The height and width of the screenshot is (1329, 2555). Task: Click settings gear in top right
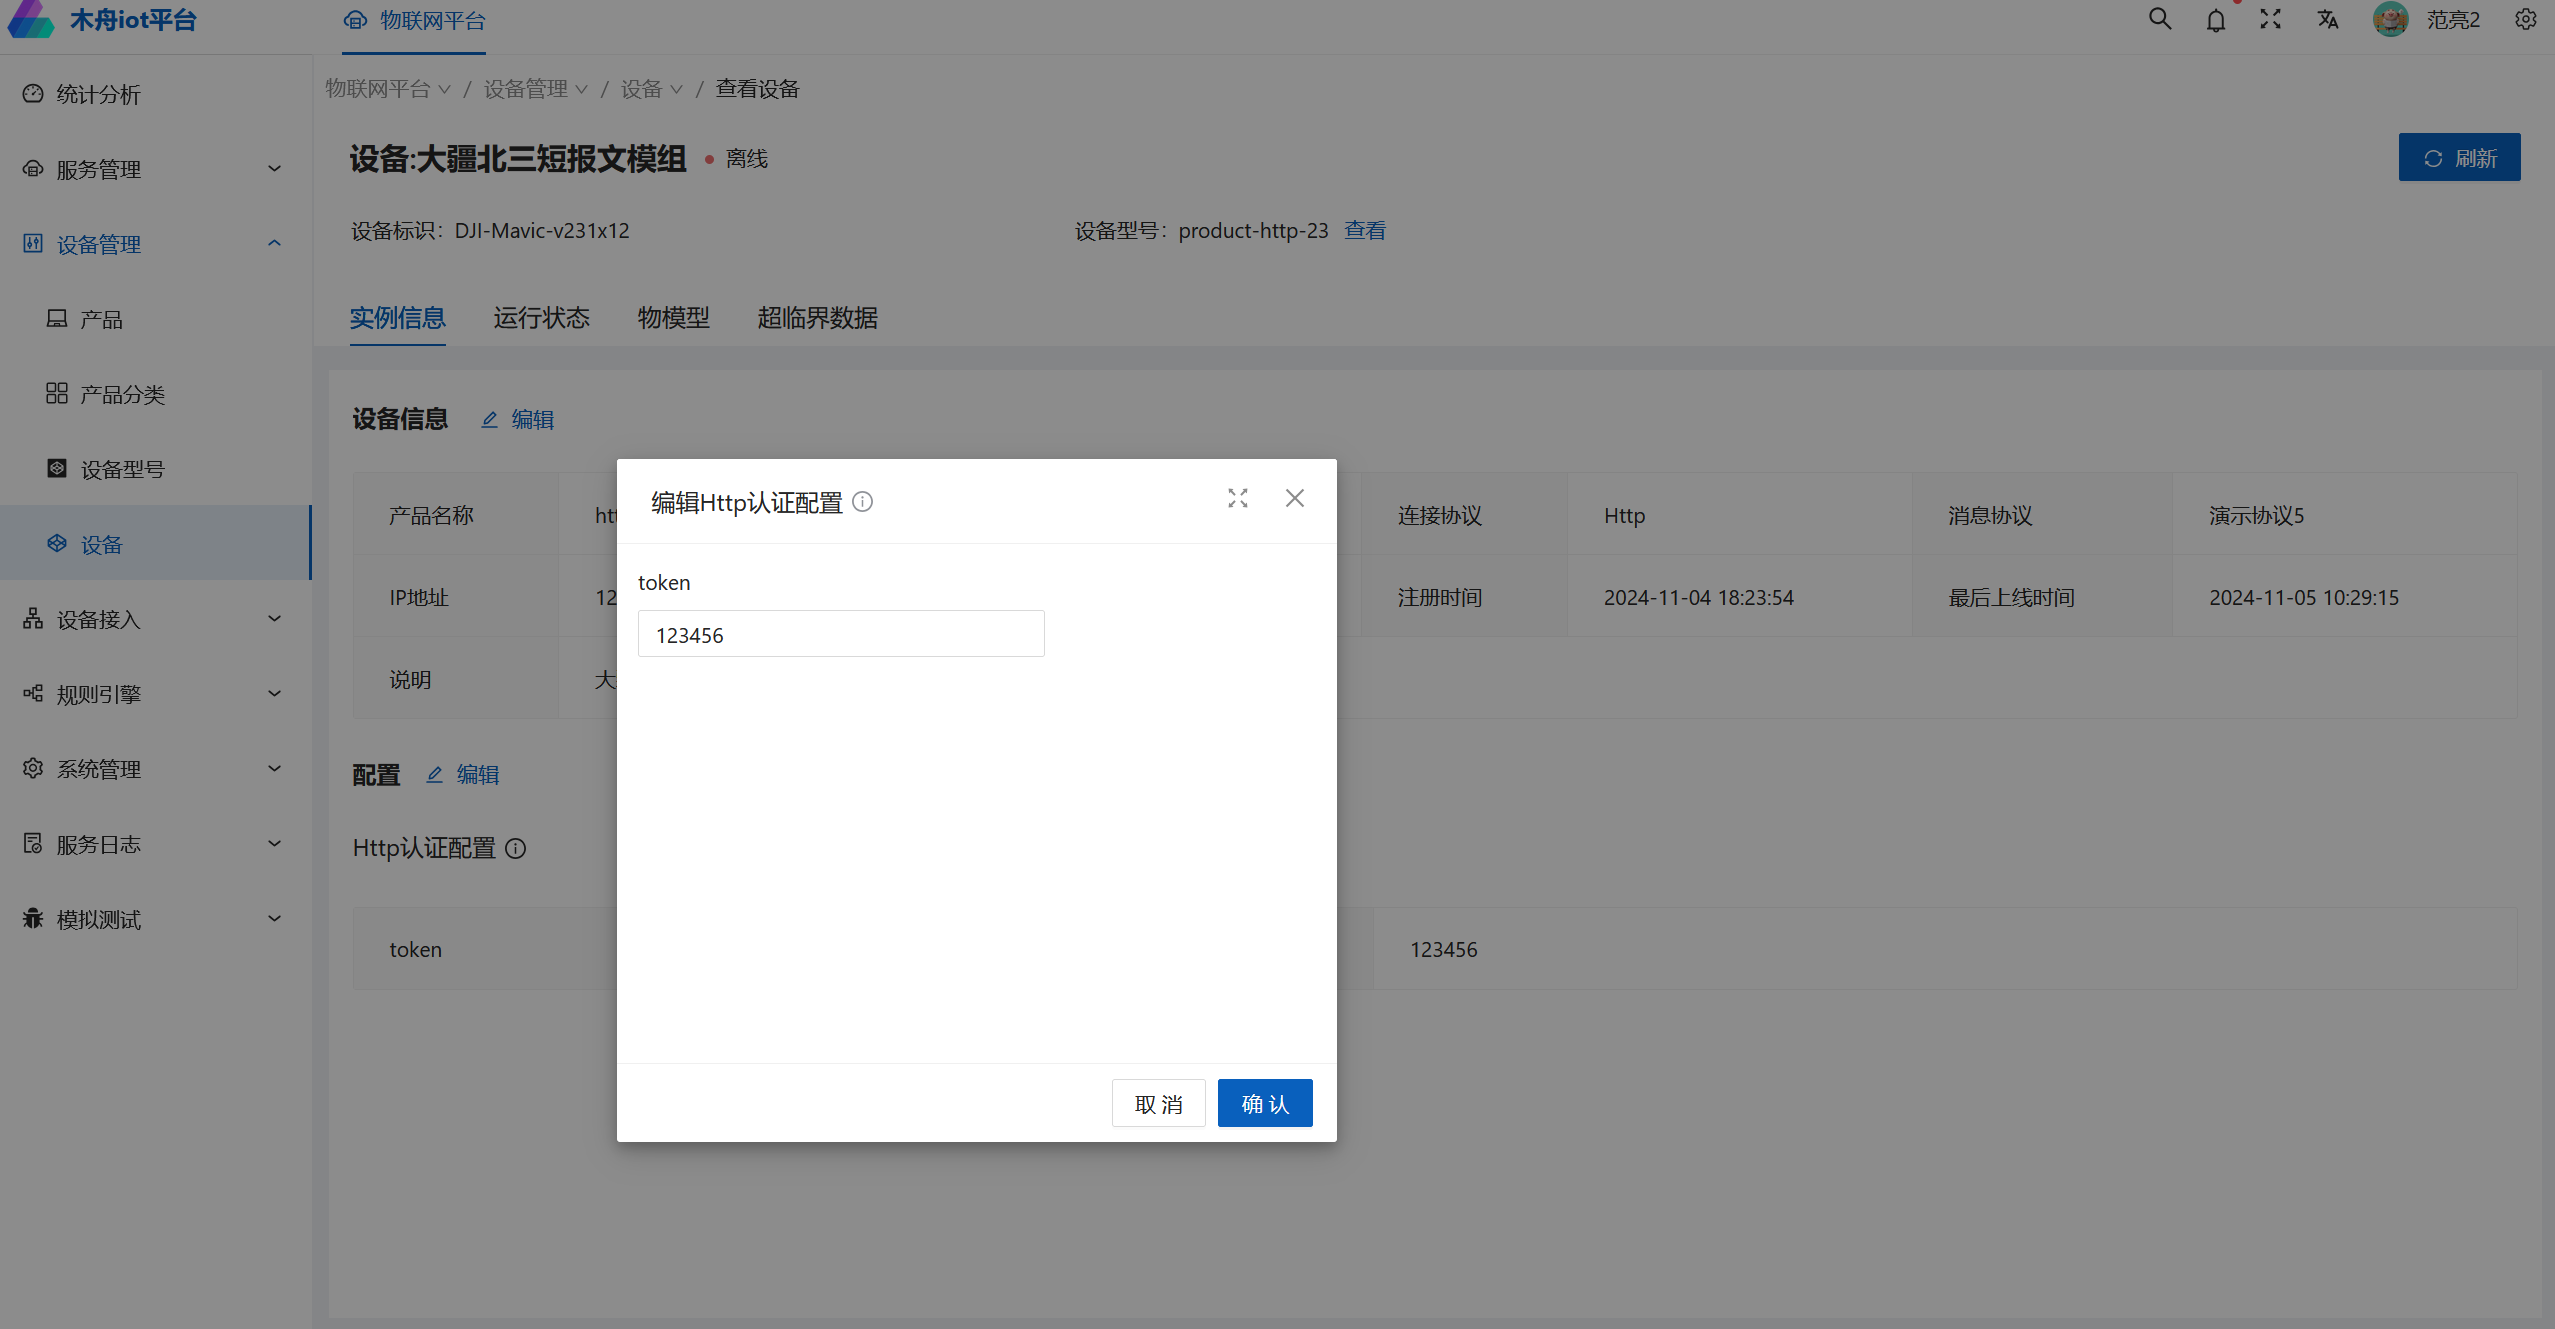click(2526, 19)
